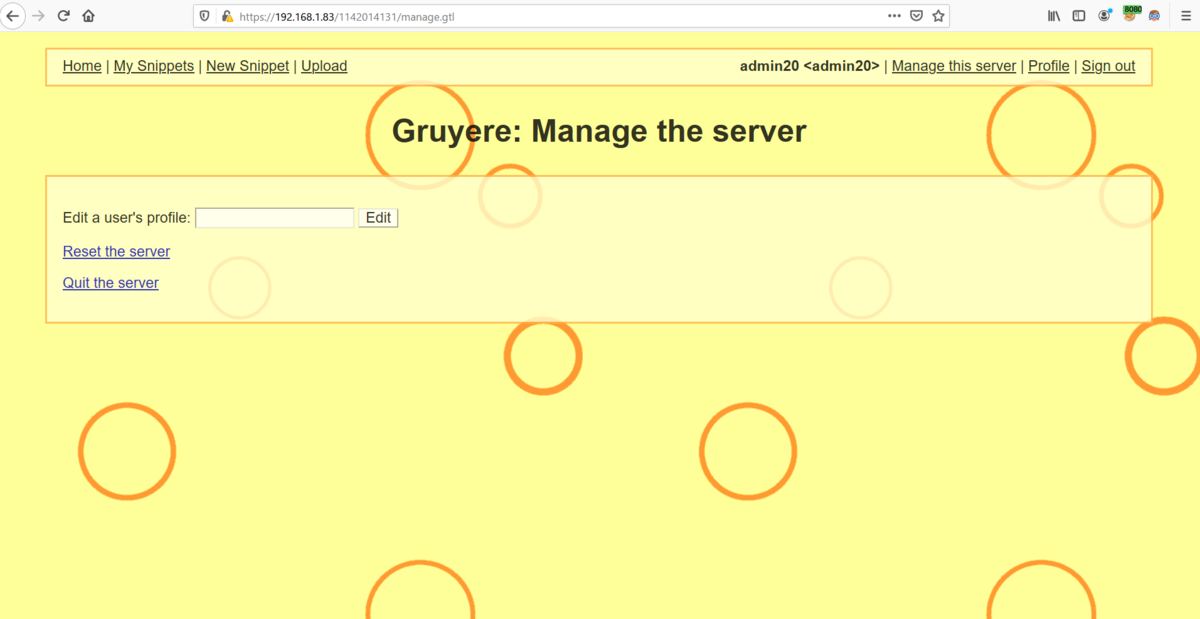Go to the Home link

[x=82, y=66]
